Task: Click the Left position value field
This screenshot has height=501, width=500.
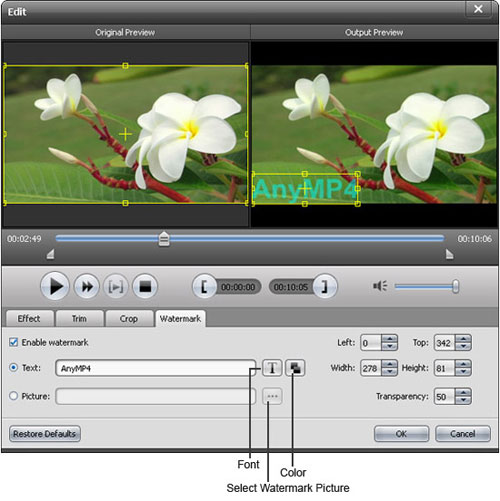Action: pos(371,343)
